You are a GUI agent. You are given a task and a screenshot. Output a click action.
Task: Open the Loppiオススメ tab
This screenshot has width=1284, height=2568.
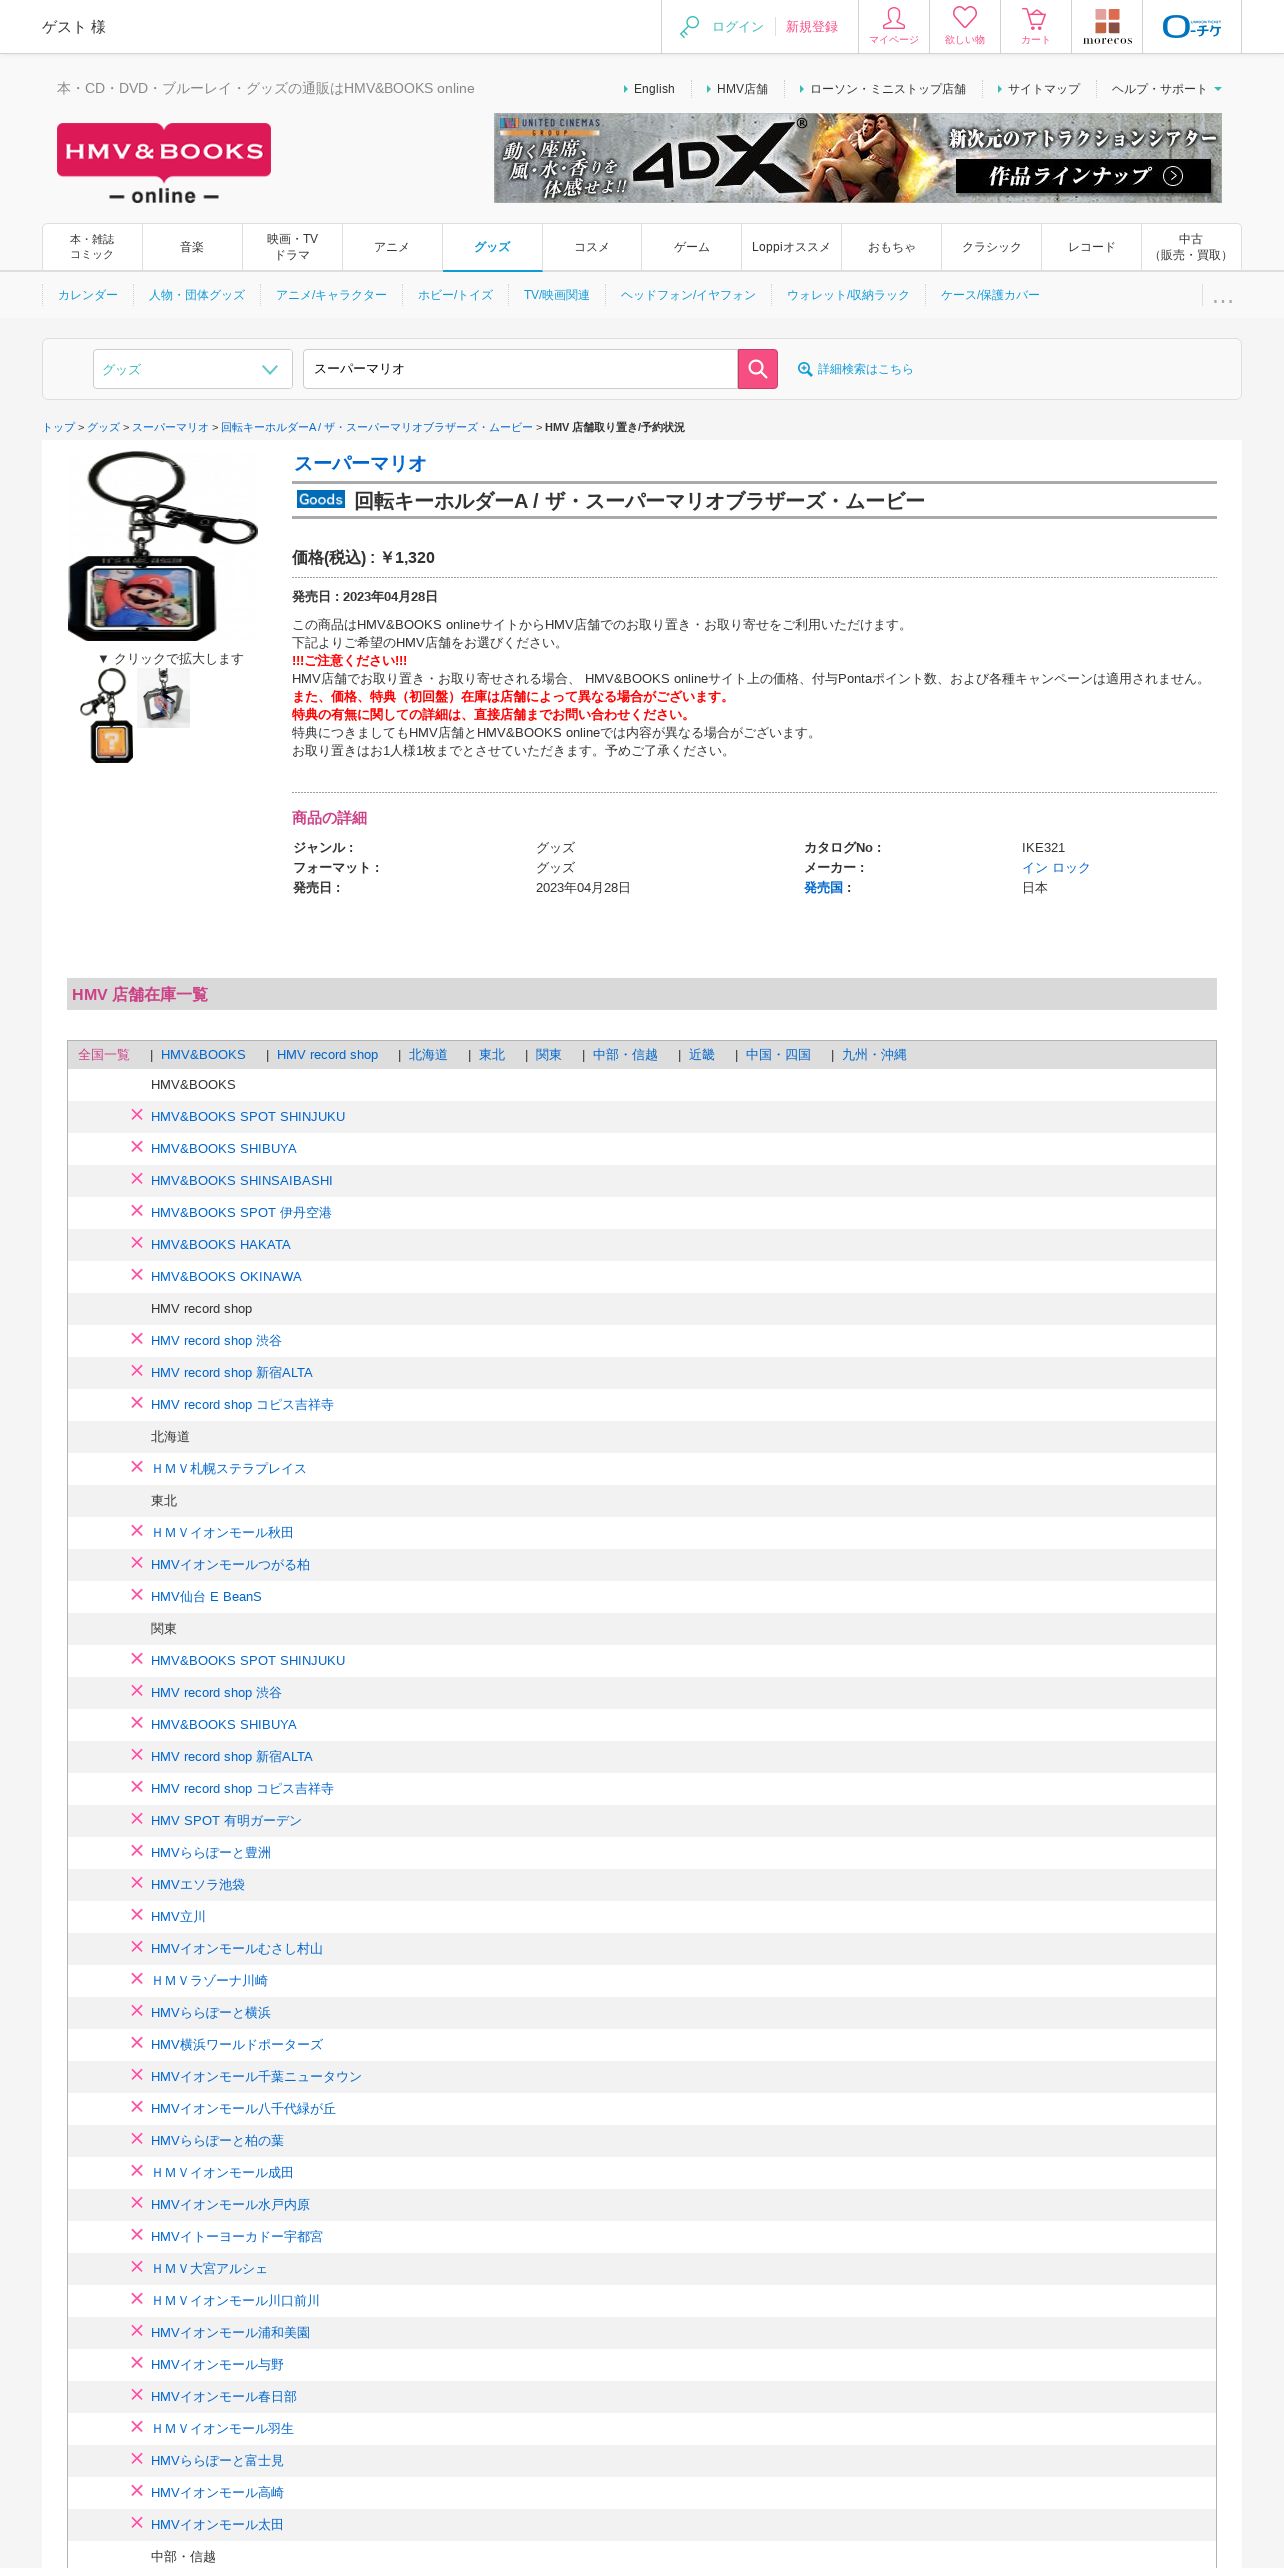click(791, 247)
